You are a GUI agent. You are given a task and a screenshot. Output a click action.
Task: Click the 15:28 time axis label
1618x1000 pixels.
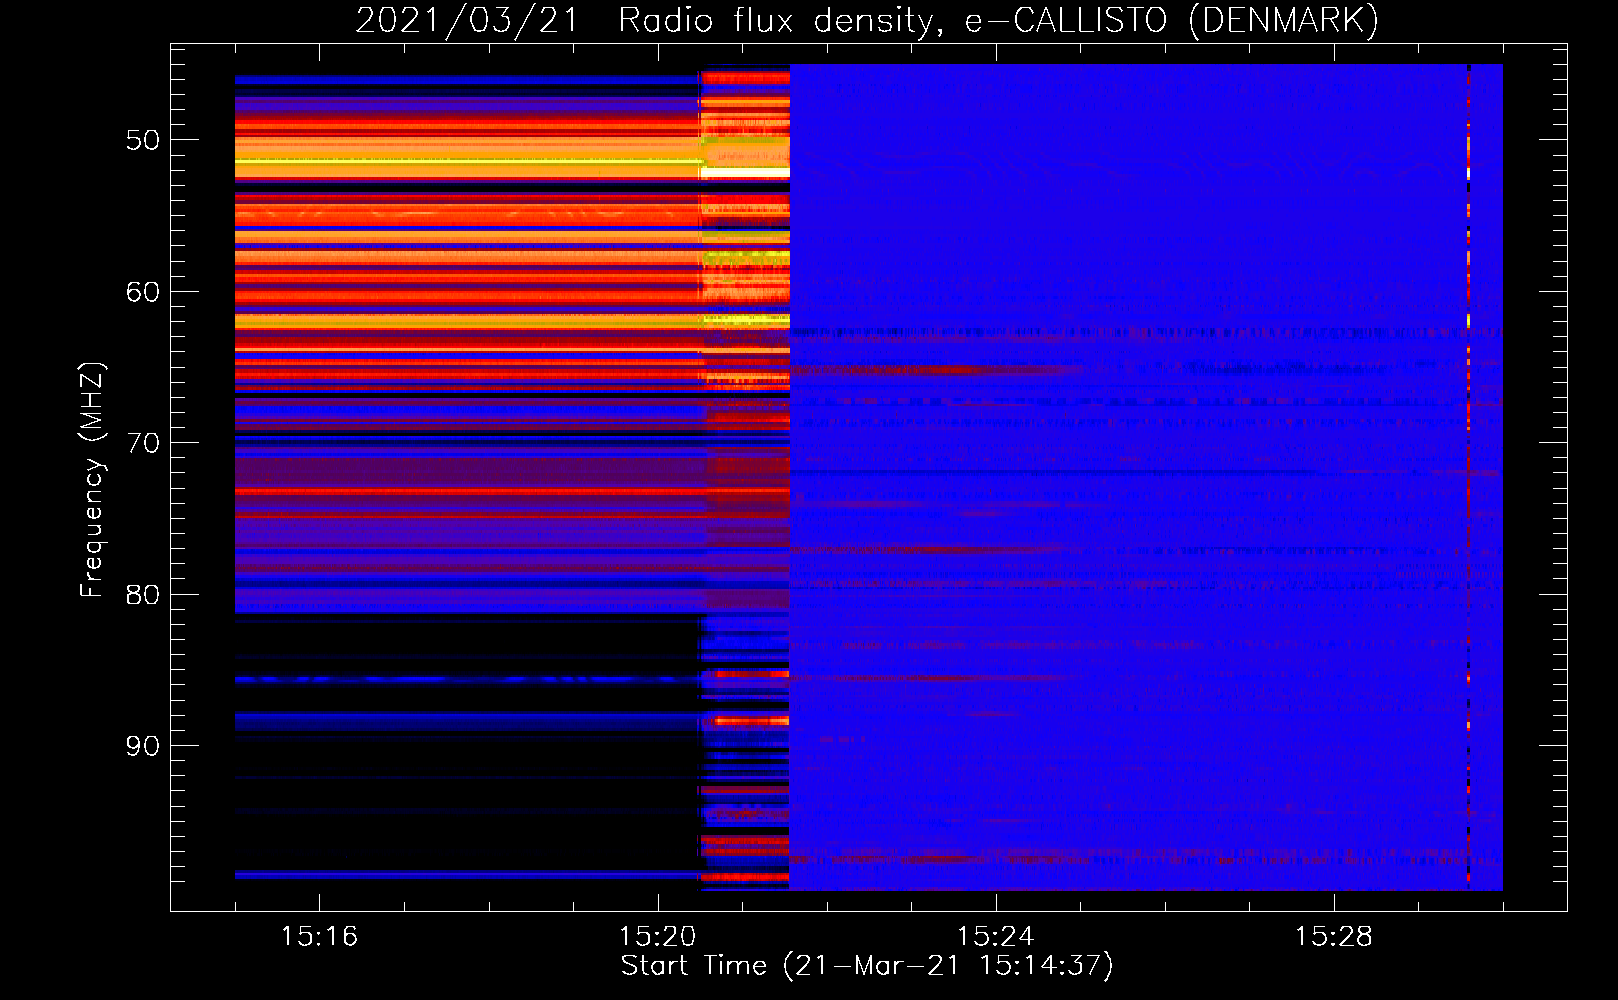1333,937
